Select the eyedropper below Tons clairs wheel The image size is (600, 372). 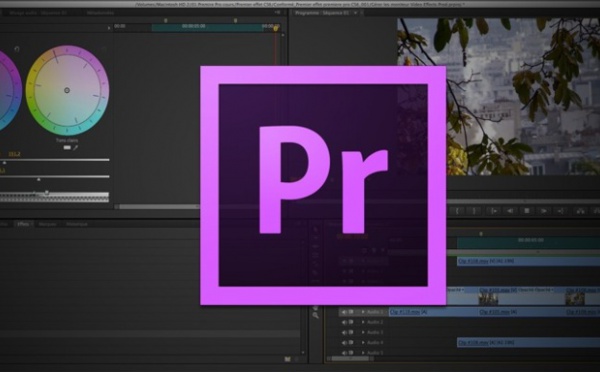click(x=76, y=148)
